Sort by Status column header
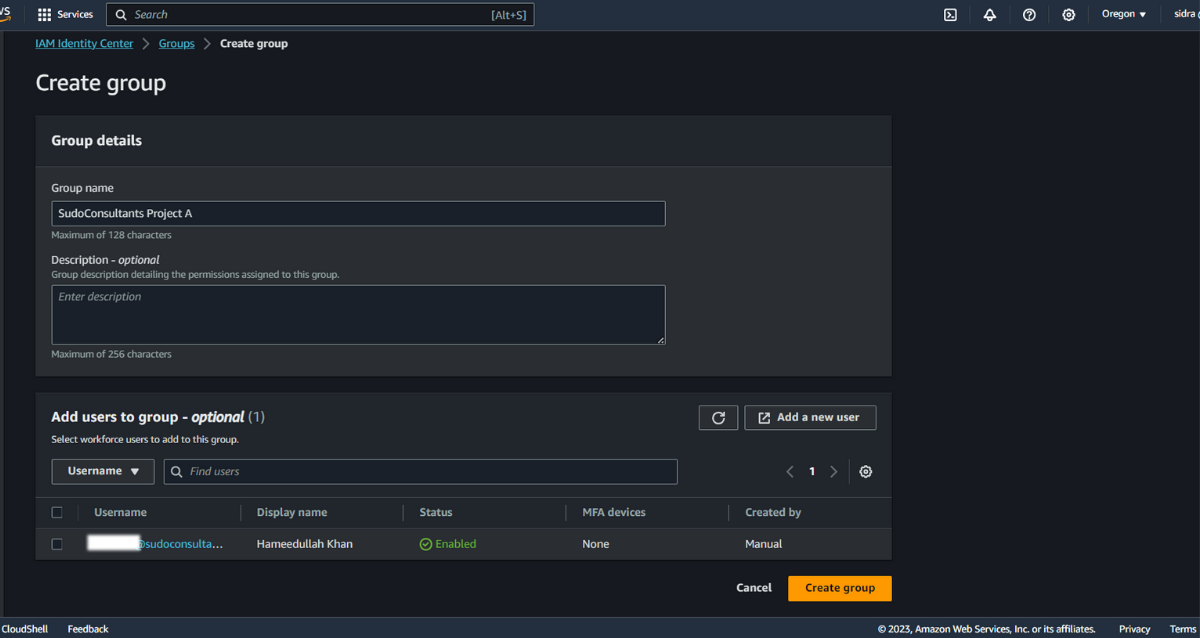Viewport: 1200px width, 638px height. 436,512
